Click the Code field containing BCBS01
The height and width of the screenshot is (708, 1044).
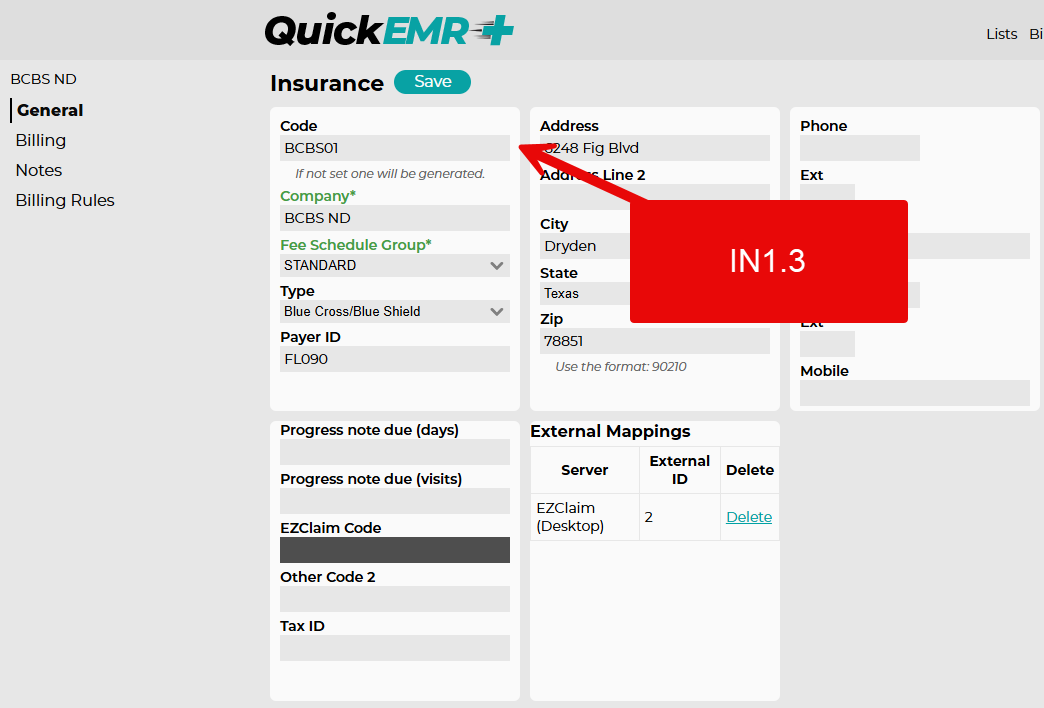coord(395,148)
